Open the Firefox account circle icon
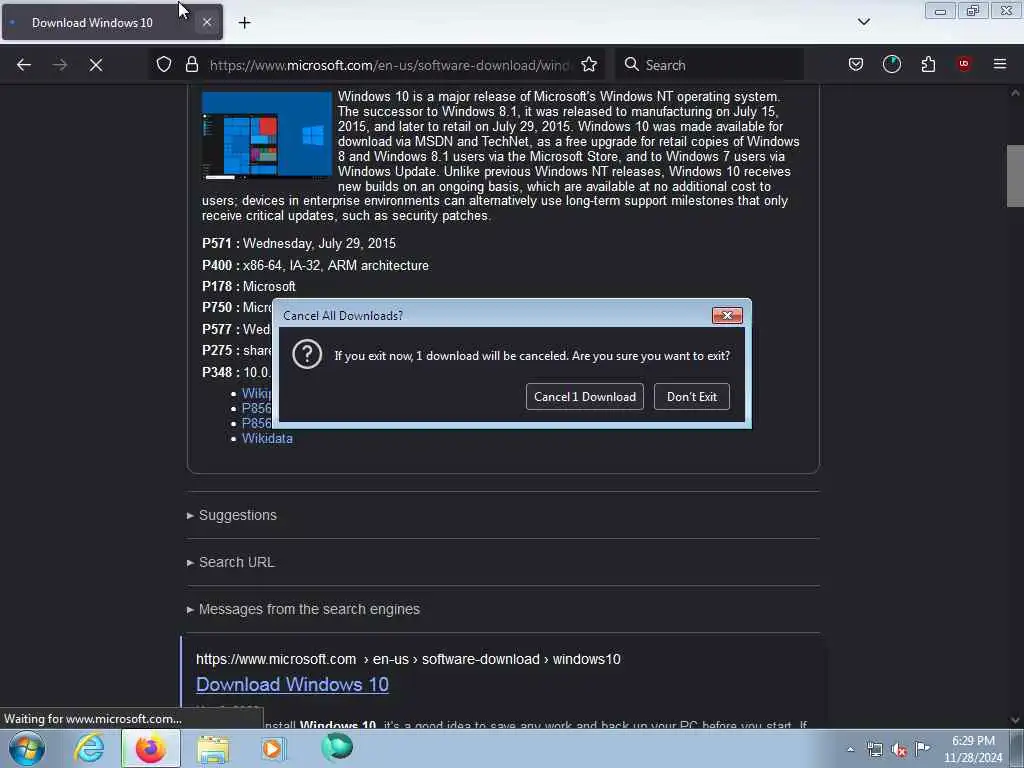The width and height of the screenshot is (1024, 768). tap(891, 64)
